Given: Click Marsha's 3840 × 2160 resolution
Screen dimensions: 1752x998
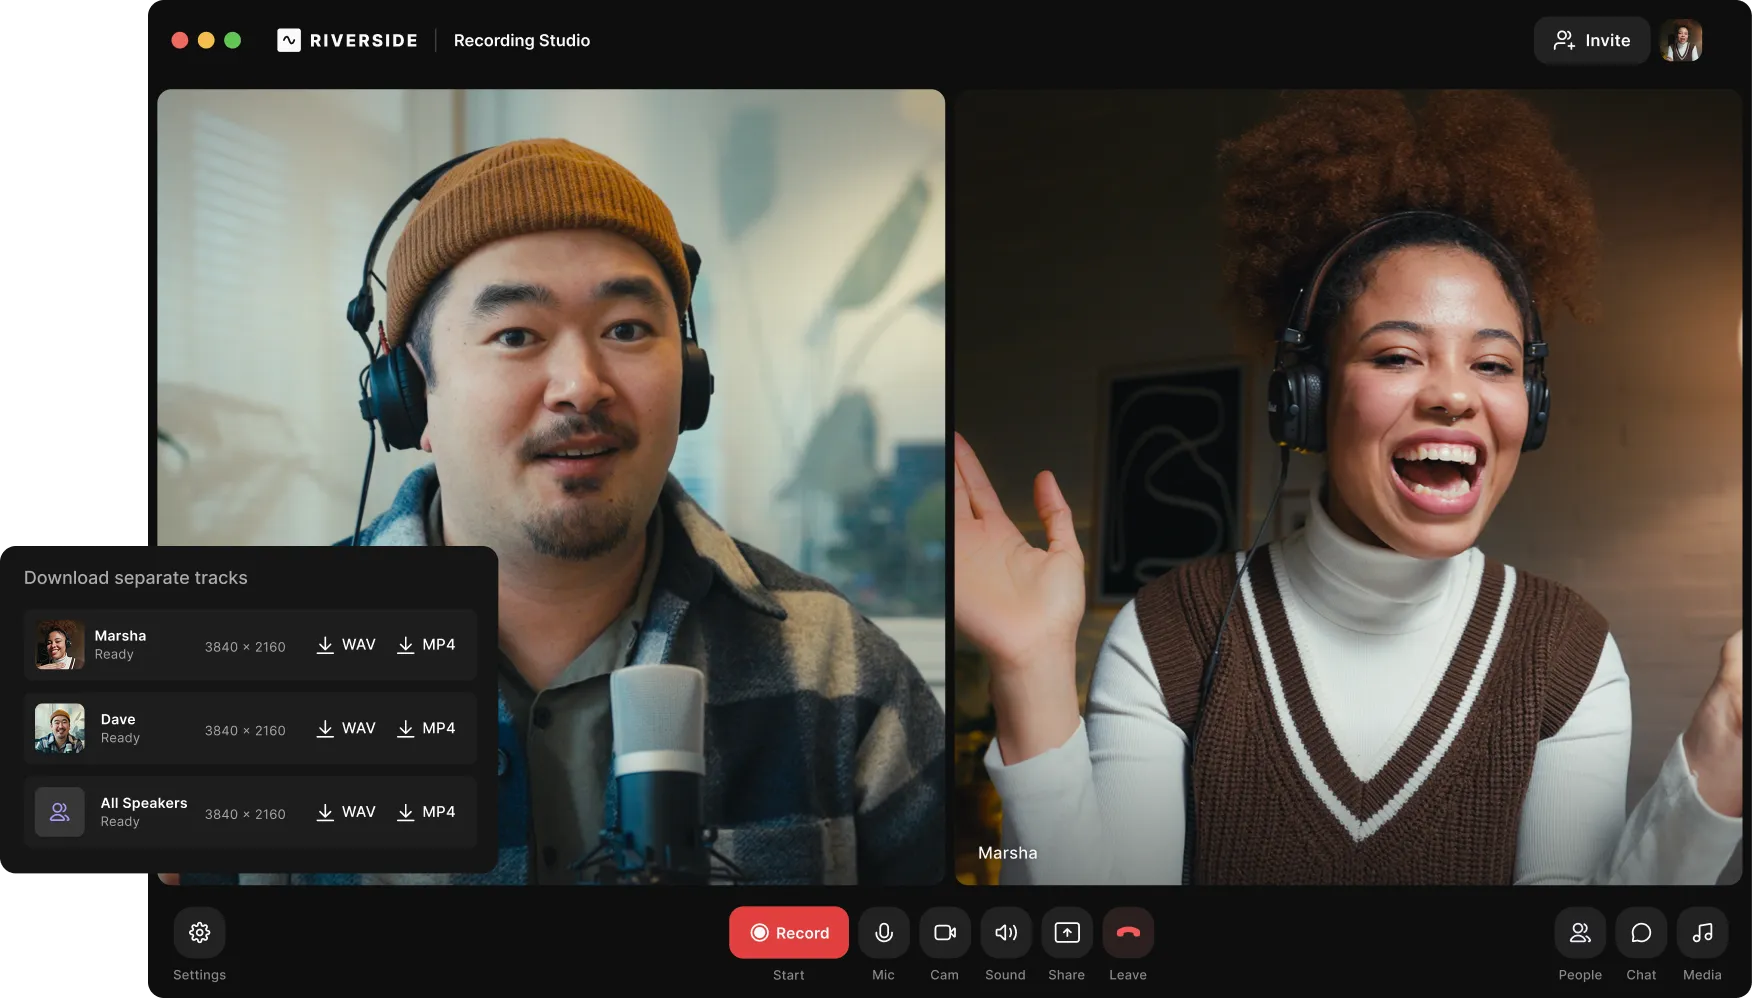Looking at the screenshot, I should tap(245, 647).
